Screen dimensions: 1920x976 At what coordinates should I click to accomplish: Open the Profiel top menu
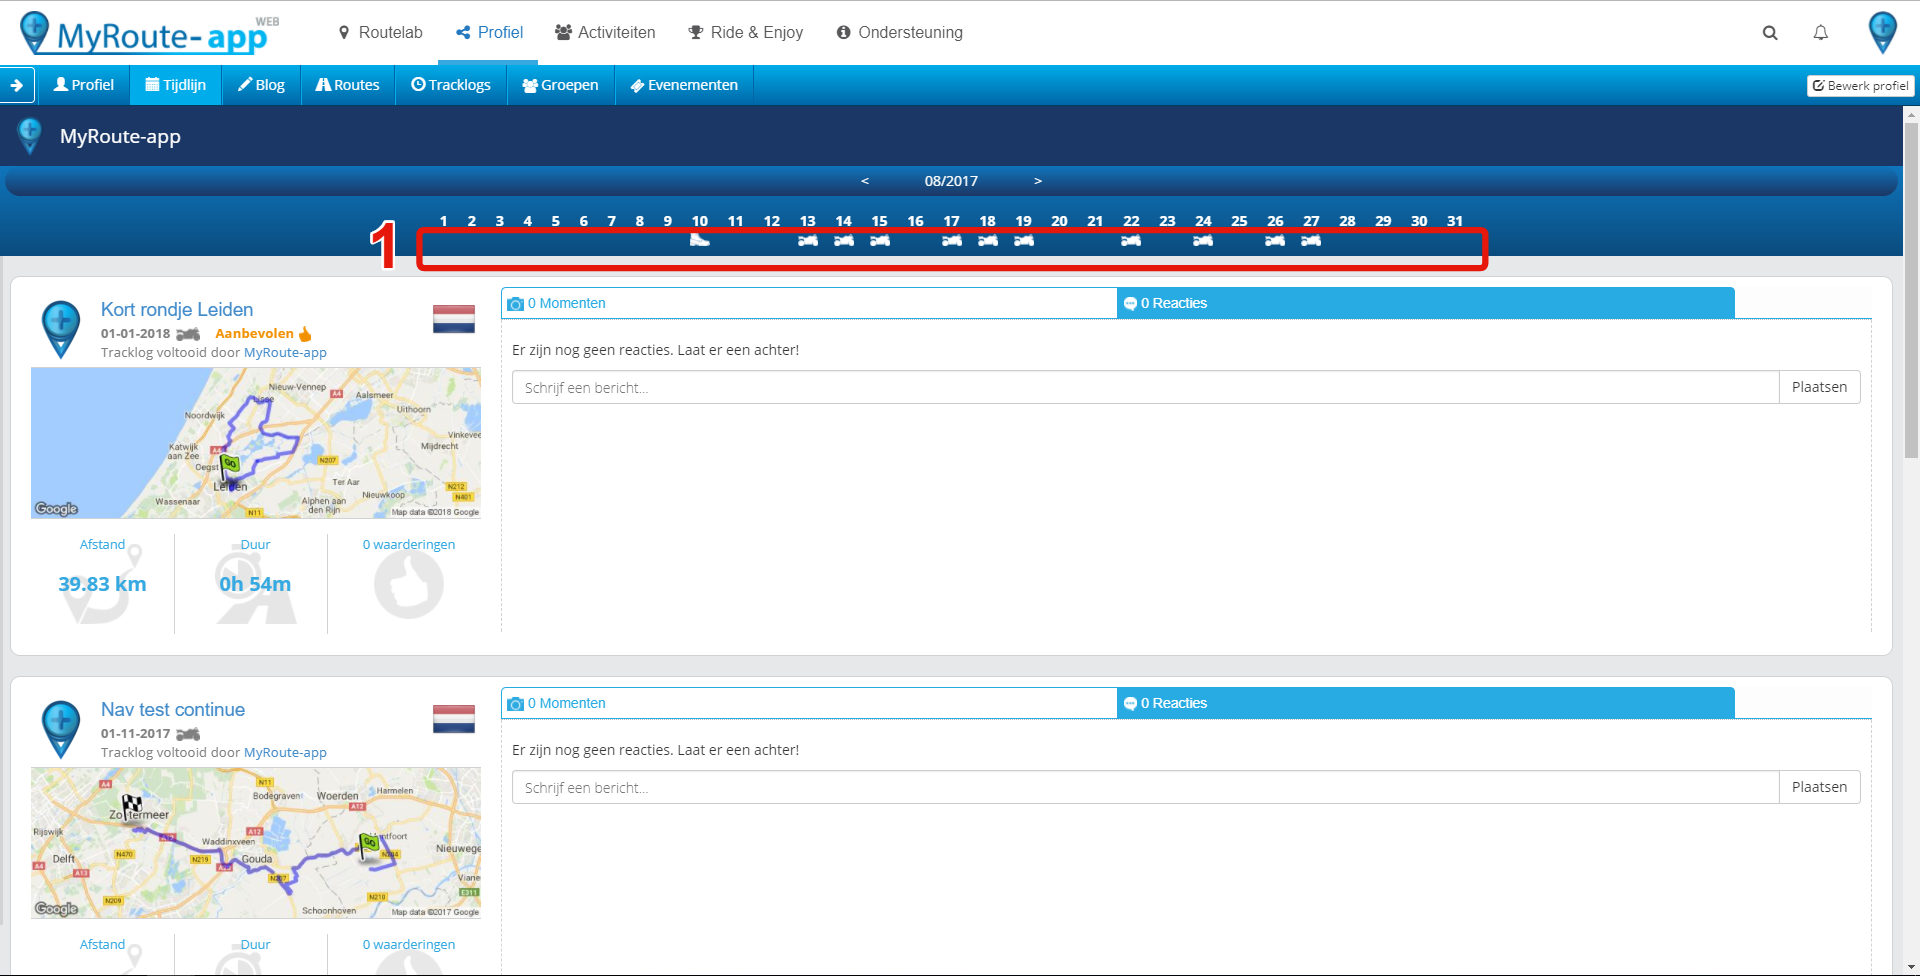(490, 32)
